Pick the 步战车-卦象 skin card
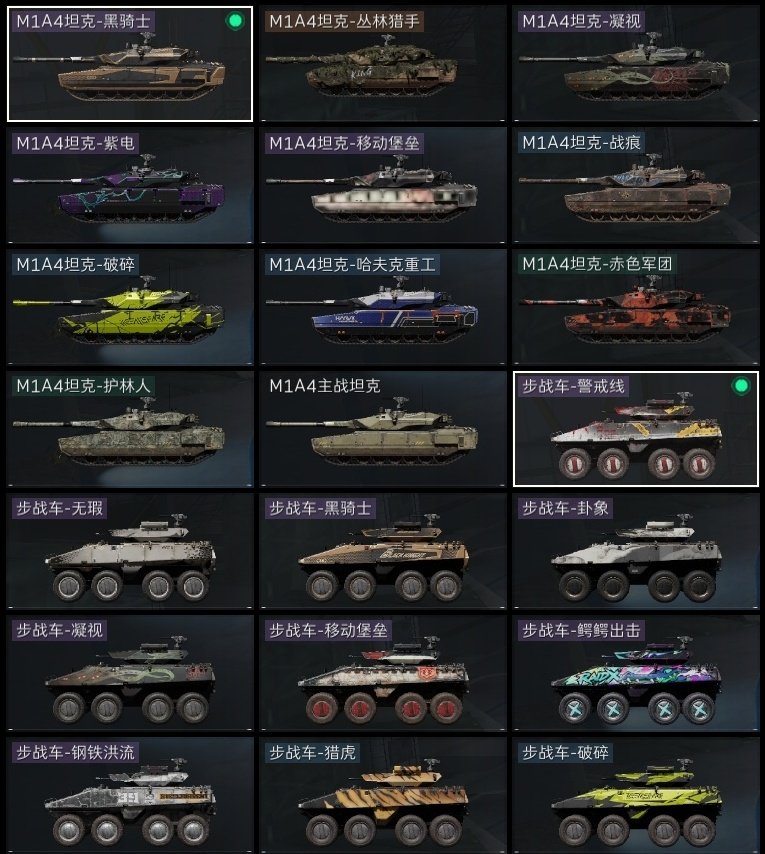Viewport: 765px width, 854px height. click(x=635, y=551)
